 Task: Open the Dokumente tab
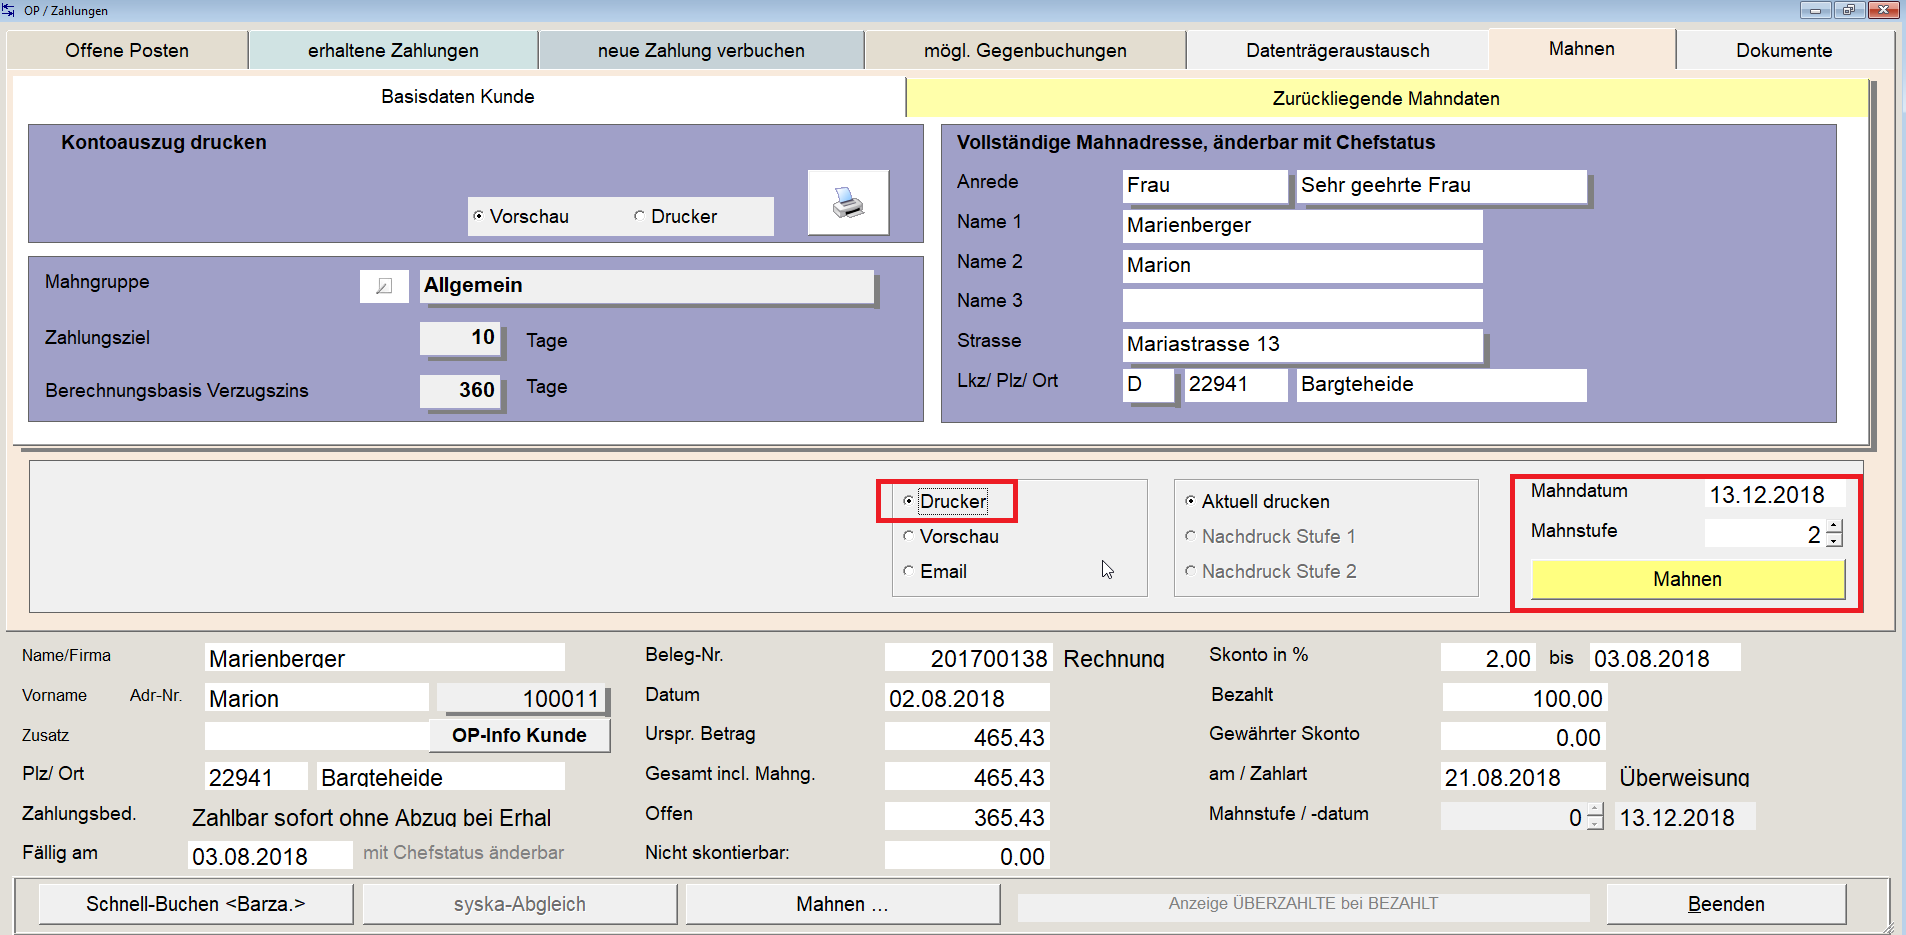[1784, 50]
